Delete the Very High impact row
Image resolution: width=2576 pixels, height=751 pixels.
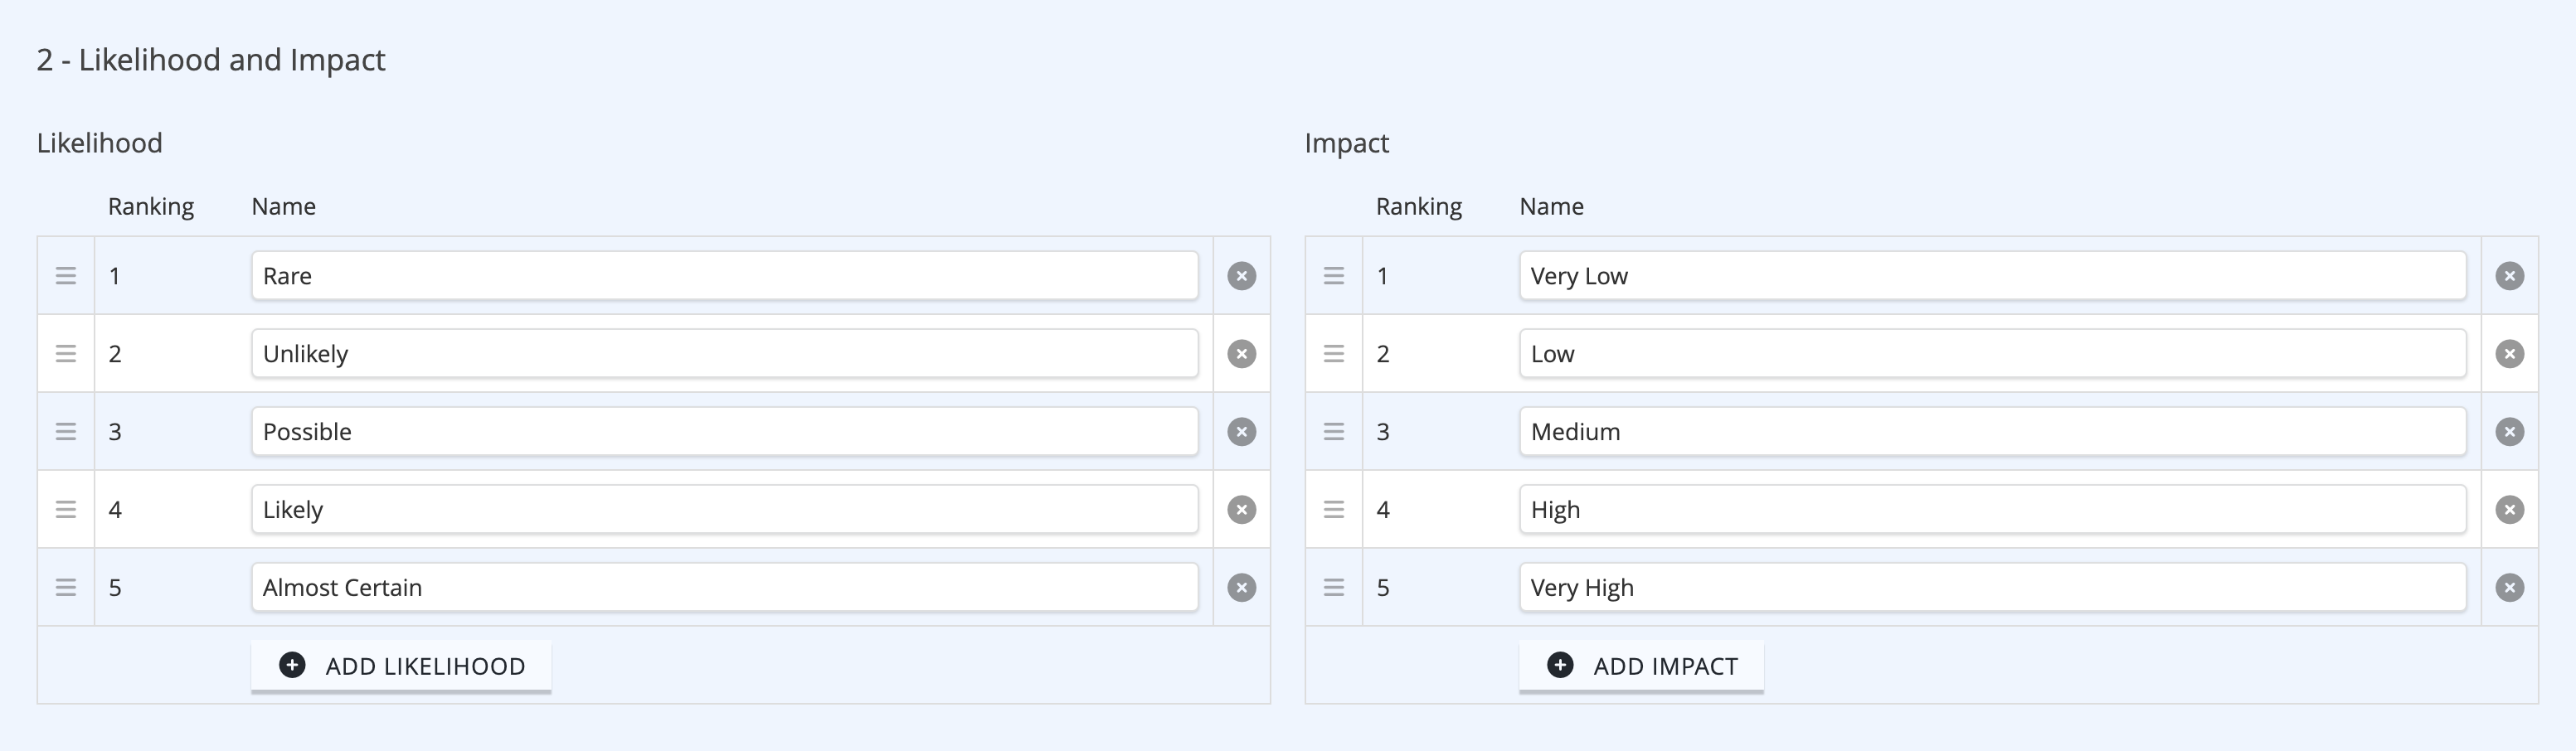click(2509, 588)
